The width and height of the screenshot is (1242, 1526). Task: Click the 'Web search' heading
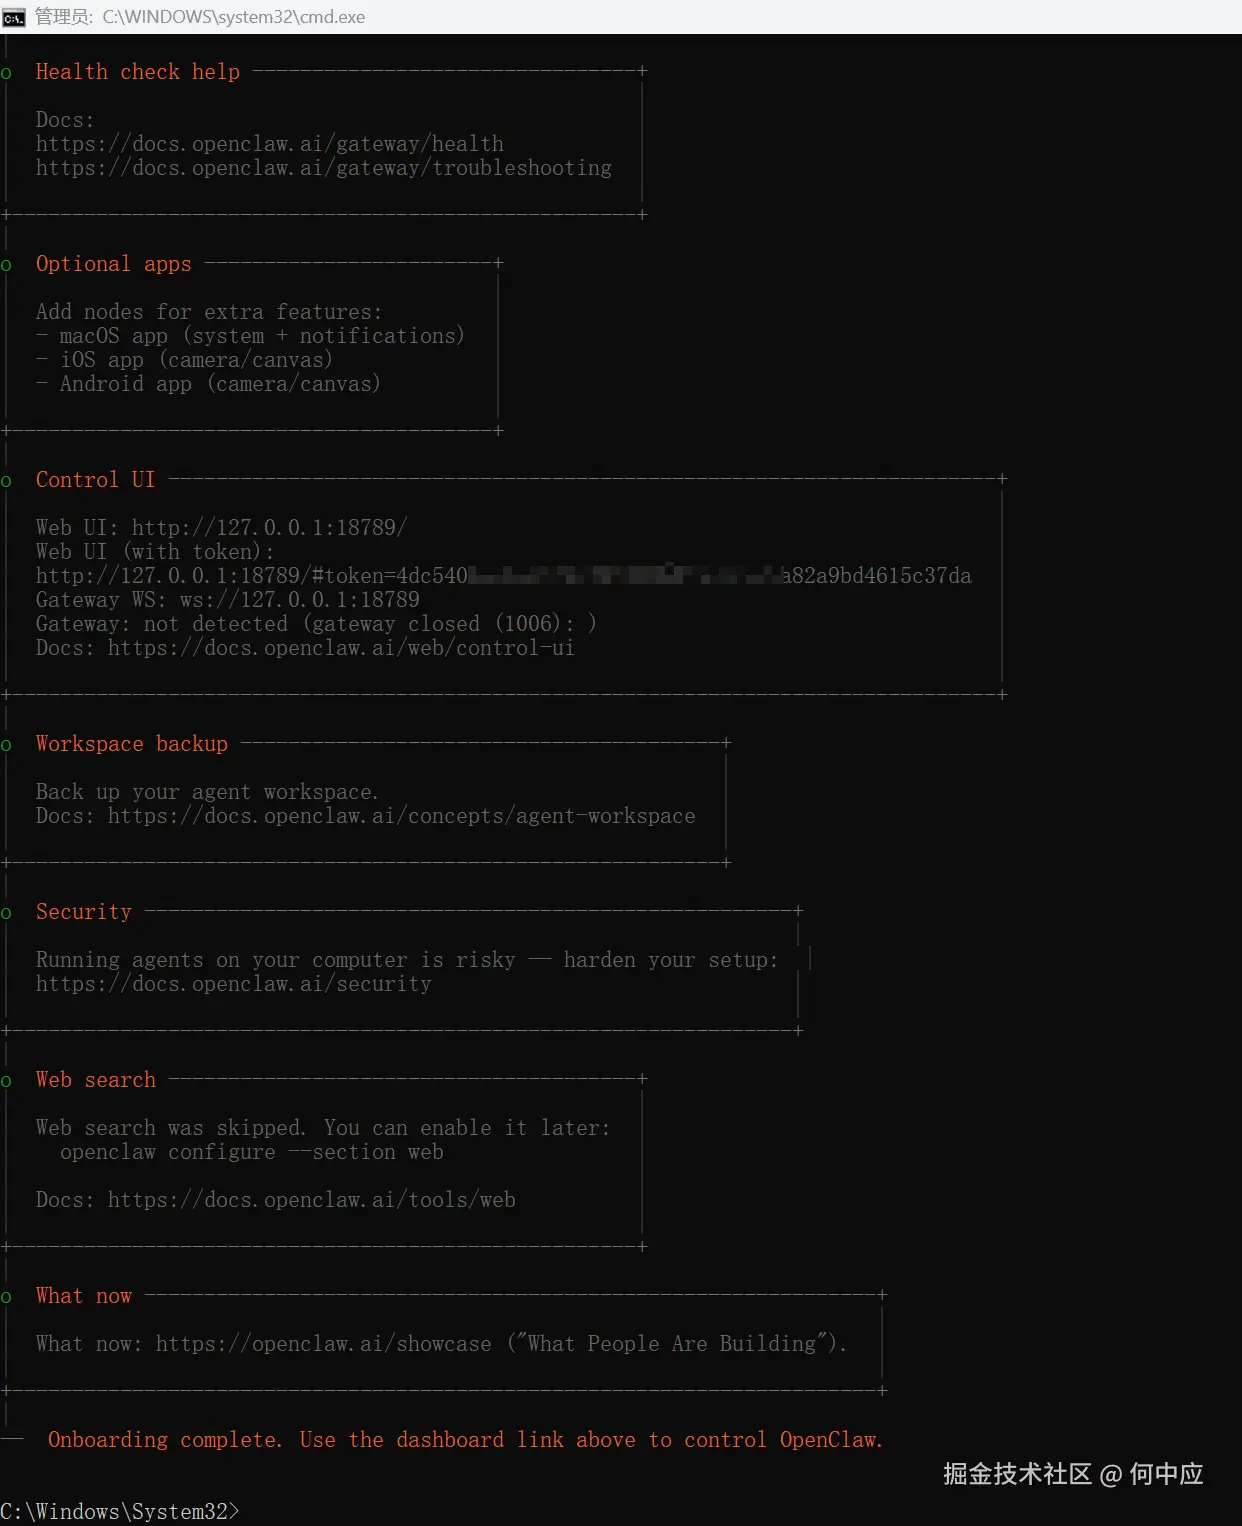coord(96,1080)
